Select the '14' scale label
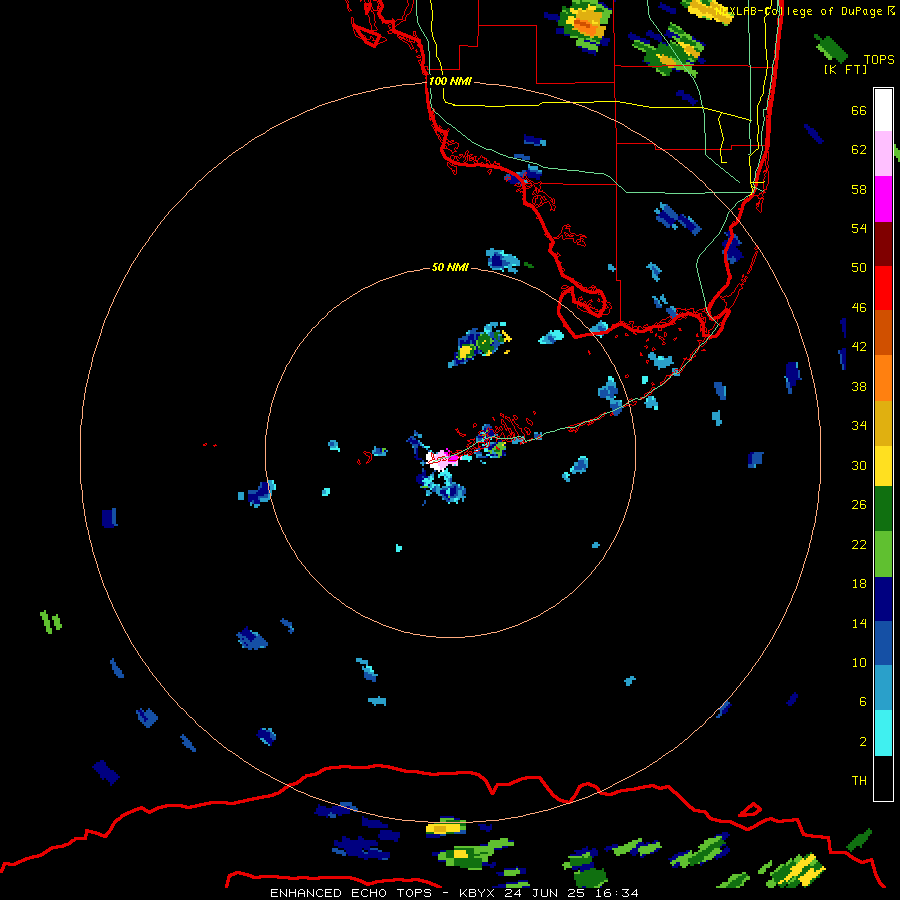This screenshot has width=900, height=900. (859, 623)
